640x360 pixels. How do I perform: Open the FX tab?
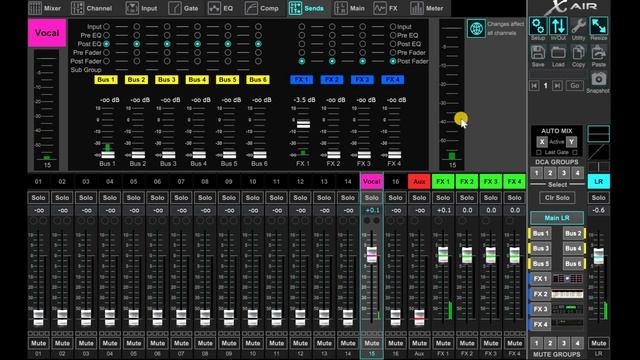[386, 8]
